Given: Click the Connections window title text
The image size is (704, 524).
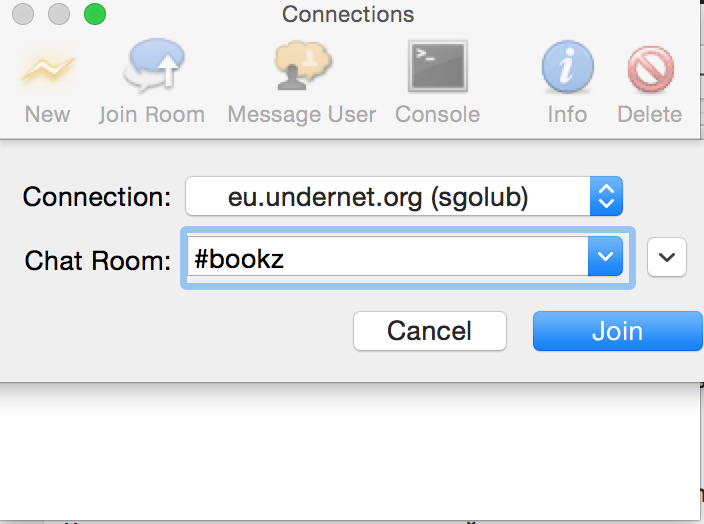Looking at the screenshot, I should click(x=348, y=14).
